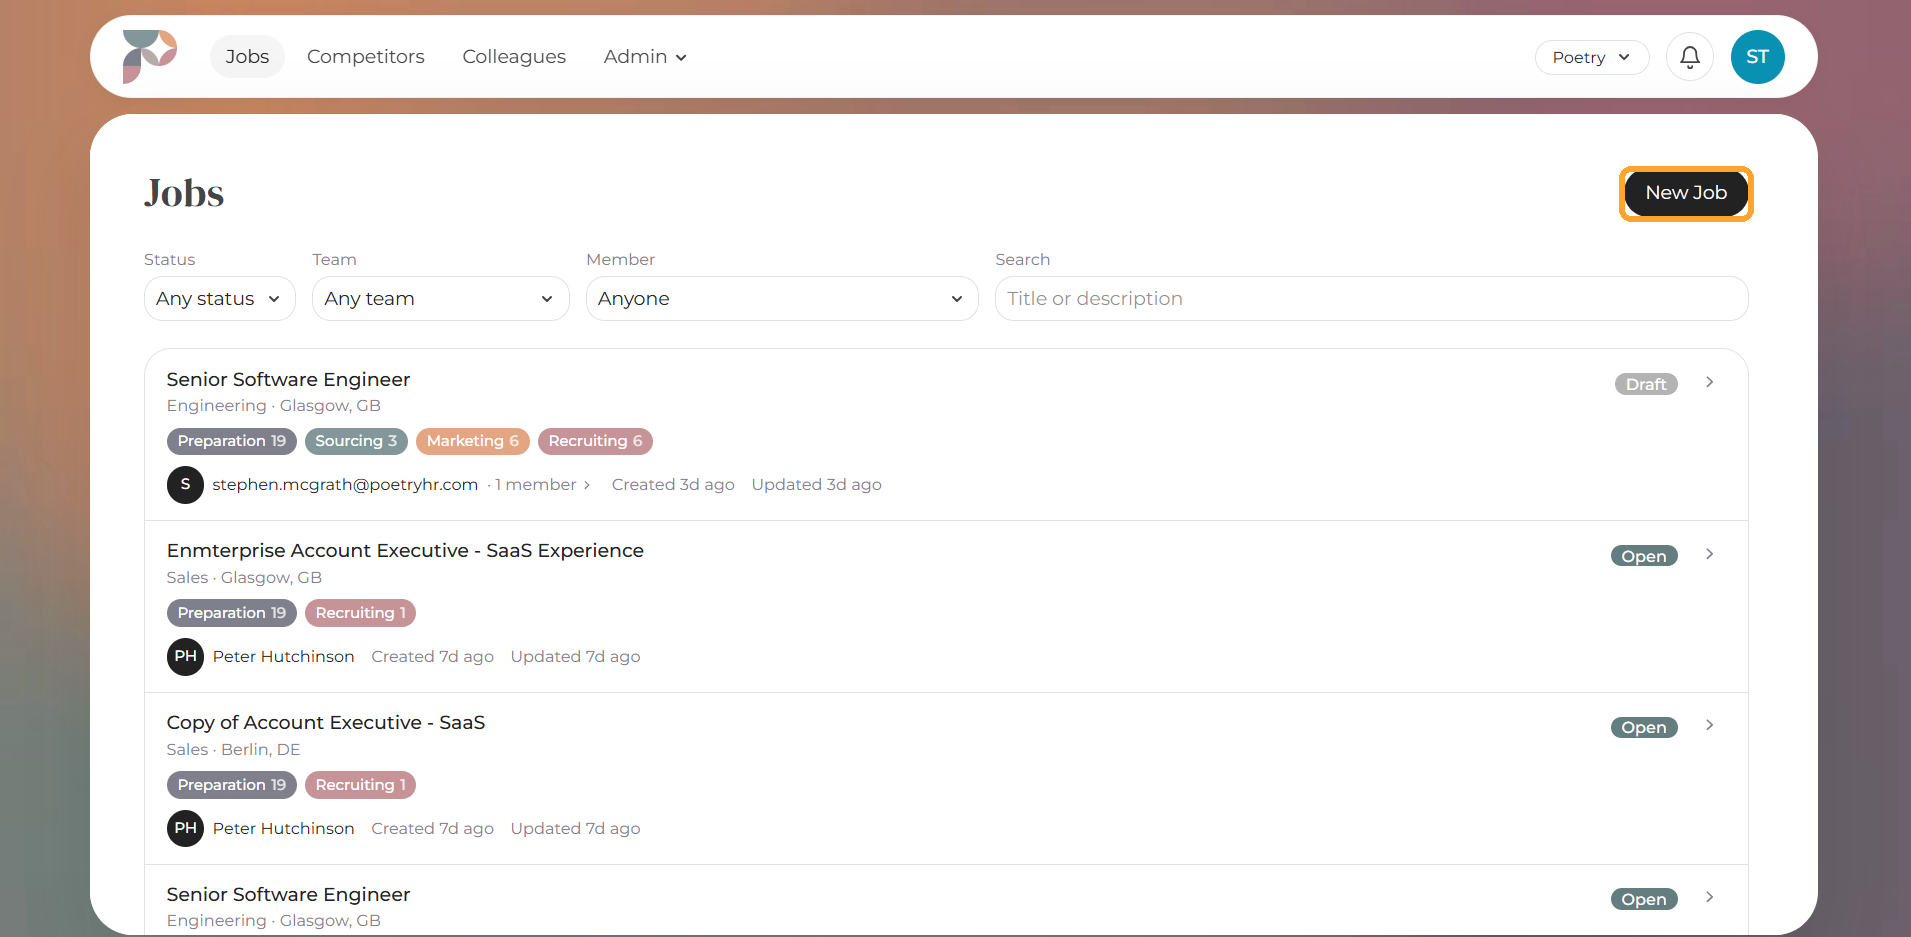Click Open badge on bottom Senior Software Engineer
This screenshot has height=937, width=1911.
[x=1643, y=899]
